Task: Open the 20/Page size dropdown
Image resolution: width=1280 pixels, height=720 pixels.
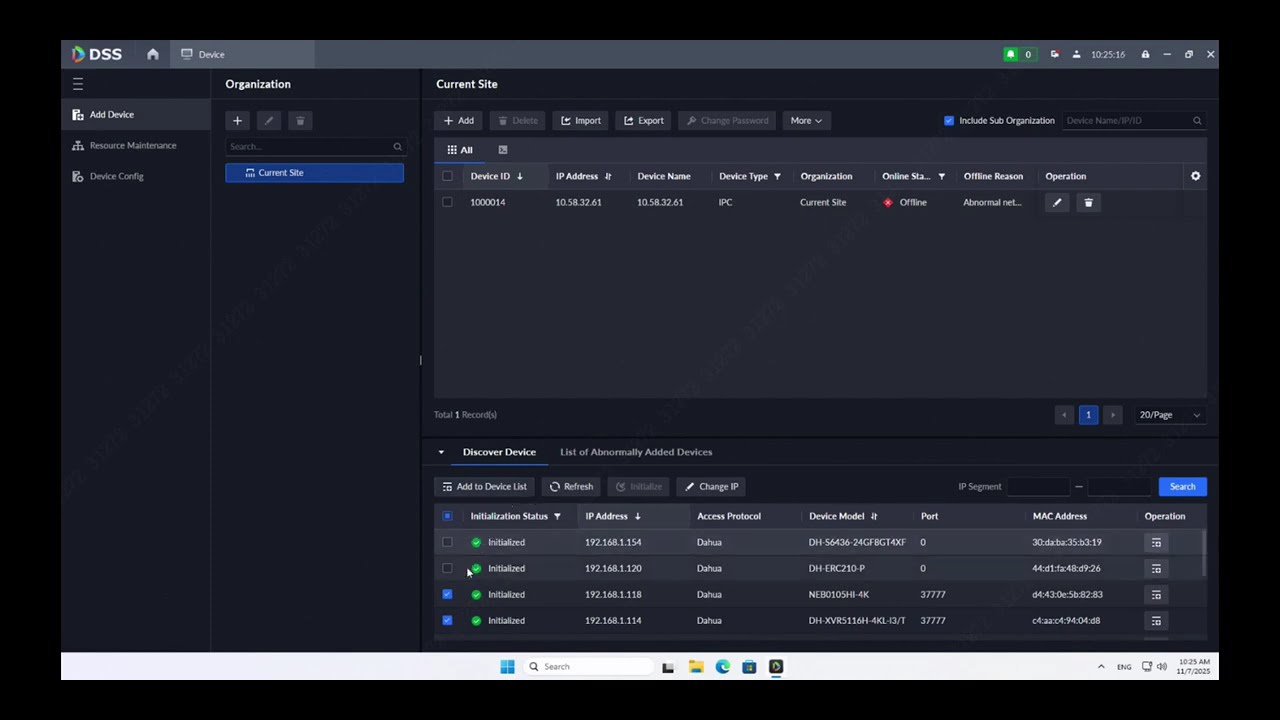Action: 1169,415
